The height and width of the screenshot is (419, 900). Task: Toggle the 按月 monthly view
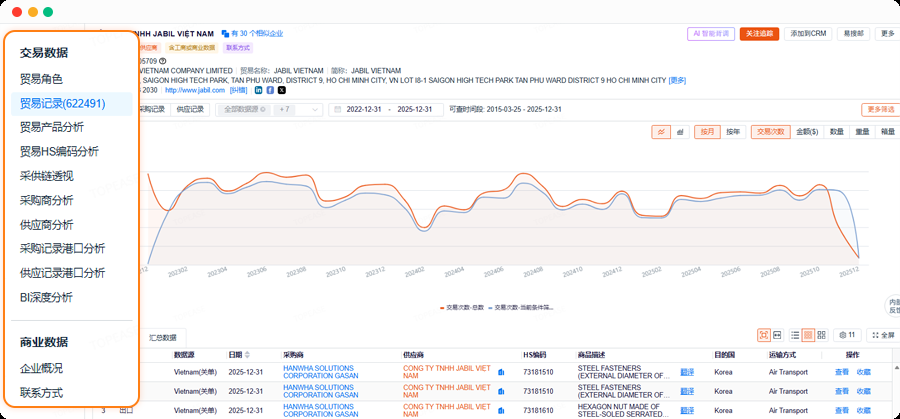pyautogui.click(x=708, y=131)
